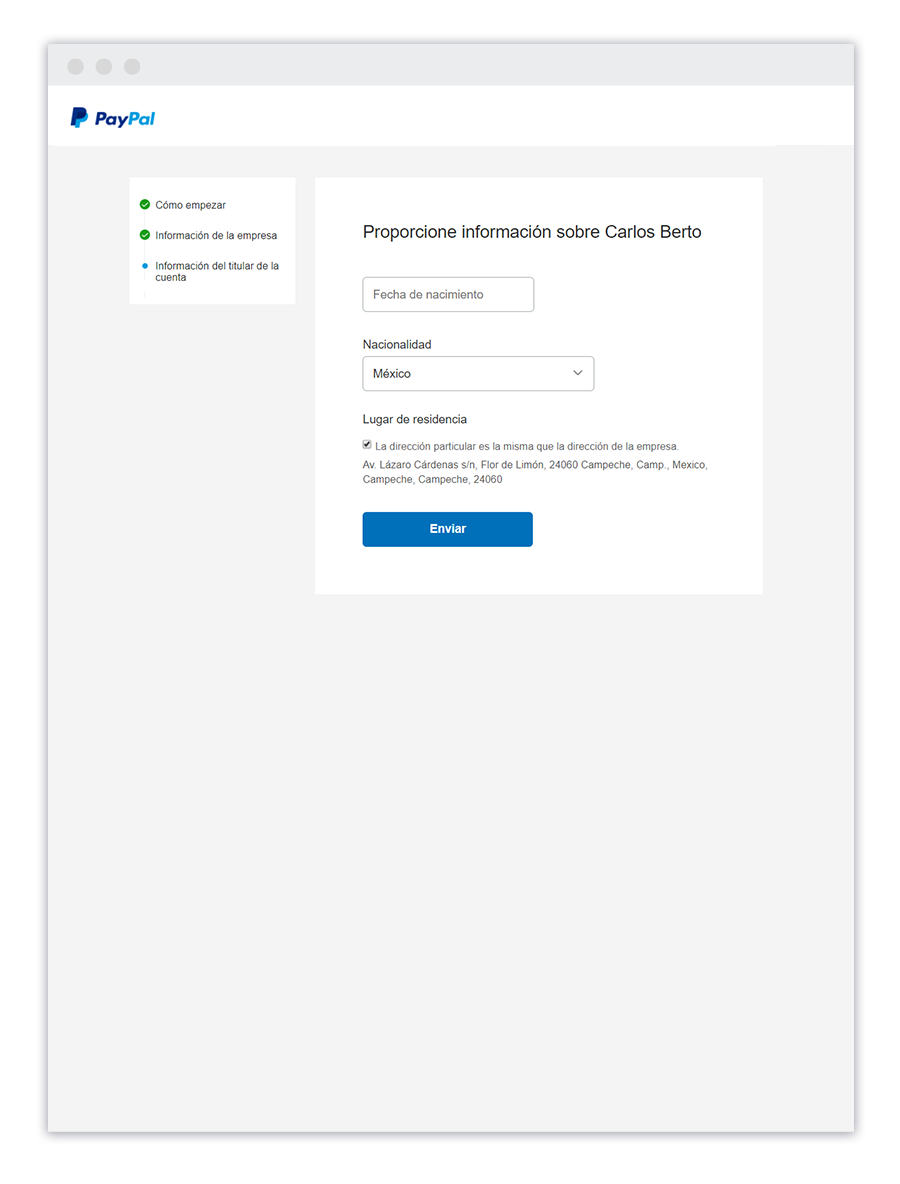The width and height of the screenshot is (900, 1184).
Task: Click the leftmost window control dot
Action: click(76, 67)
